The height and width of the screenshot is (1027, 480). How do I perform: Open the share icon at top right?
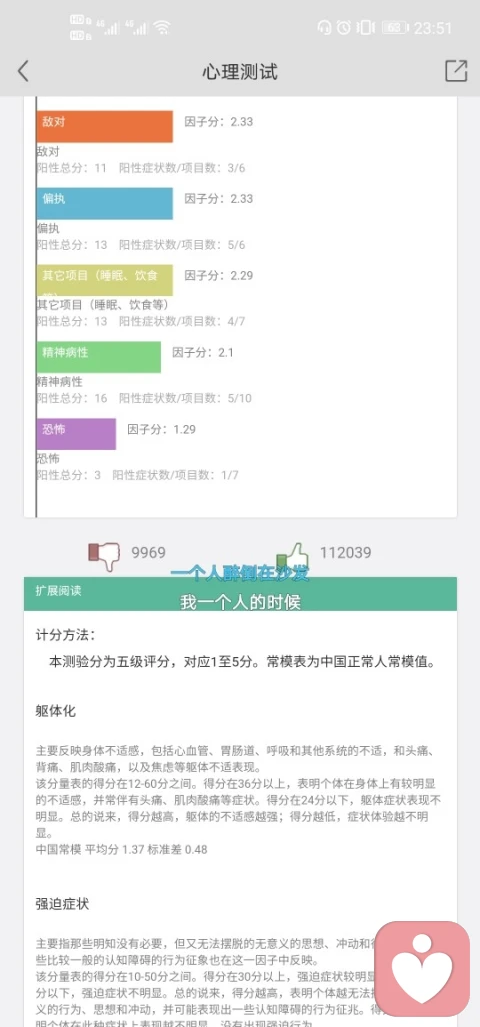tap(456, 71)
